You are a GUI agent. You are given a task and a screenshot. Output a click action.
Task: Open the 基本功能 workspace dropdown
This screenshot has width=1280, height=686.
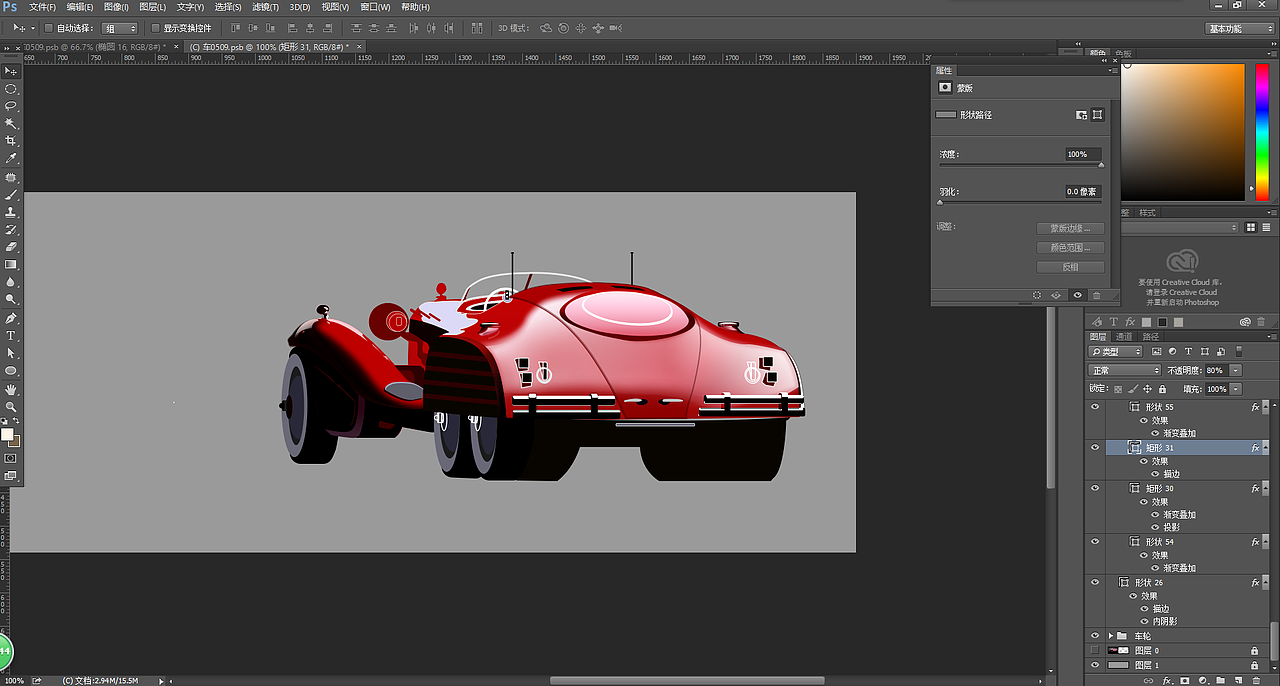(1240, 29)
